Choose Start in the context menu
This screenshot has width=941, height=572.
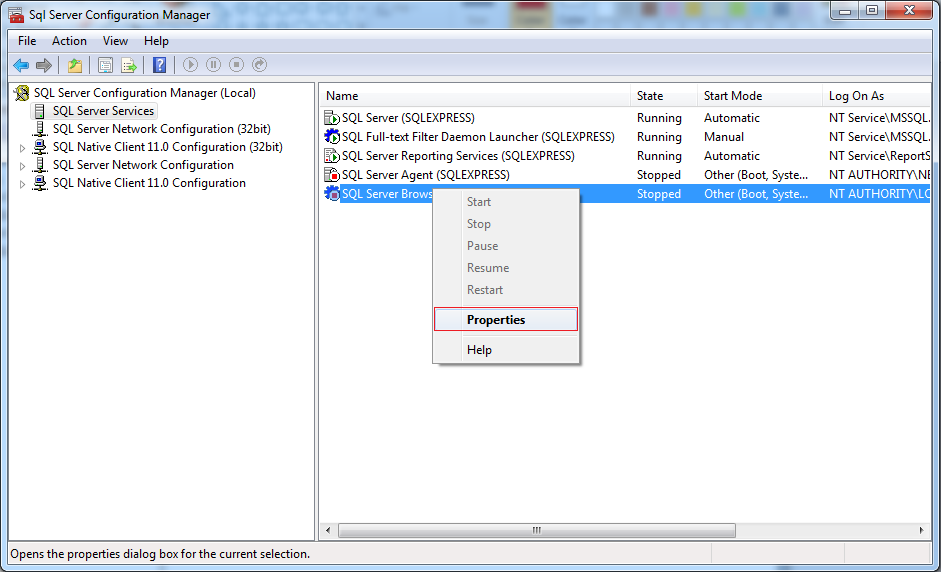click(506, 202)
